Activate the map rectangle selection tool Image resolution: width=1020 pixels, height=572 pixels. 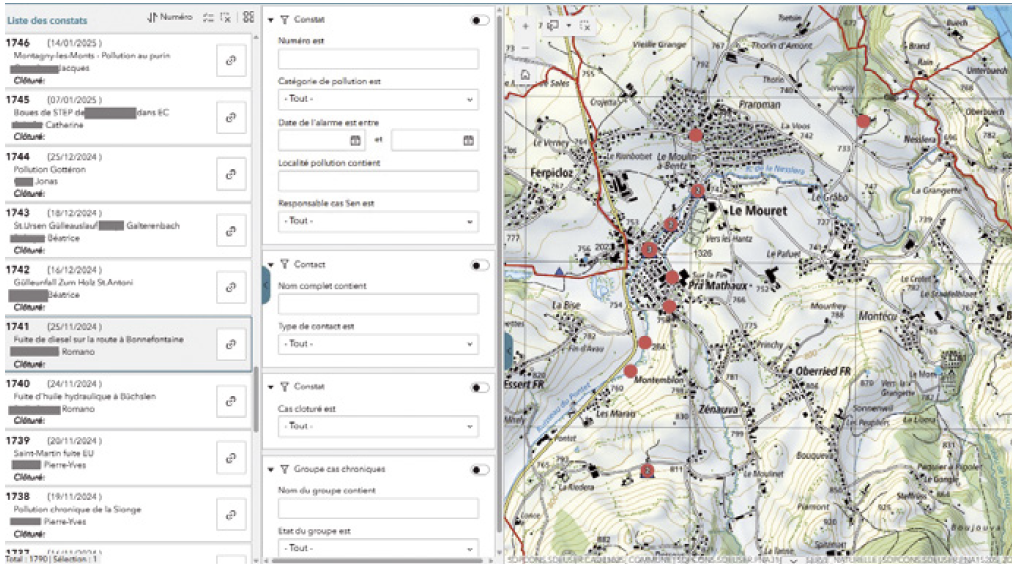coord(554,24)
